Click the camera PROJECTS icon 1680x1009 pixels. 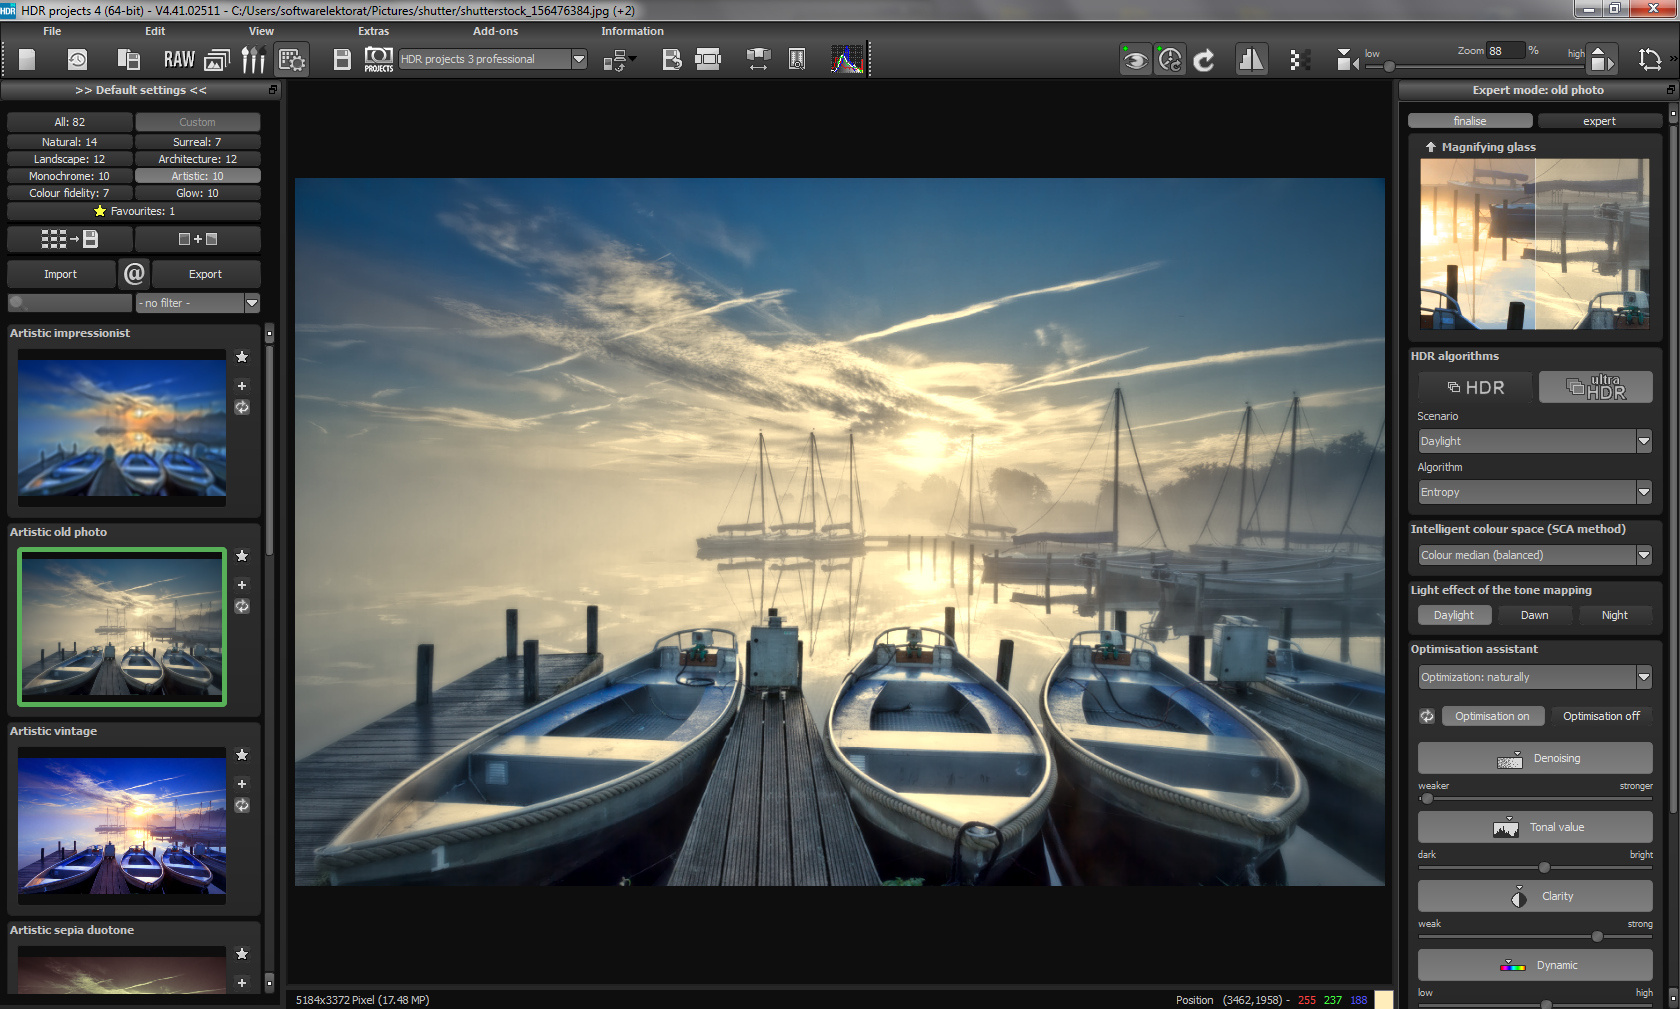click(x=379, y=60)
